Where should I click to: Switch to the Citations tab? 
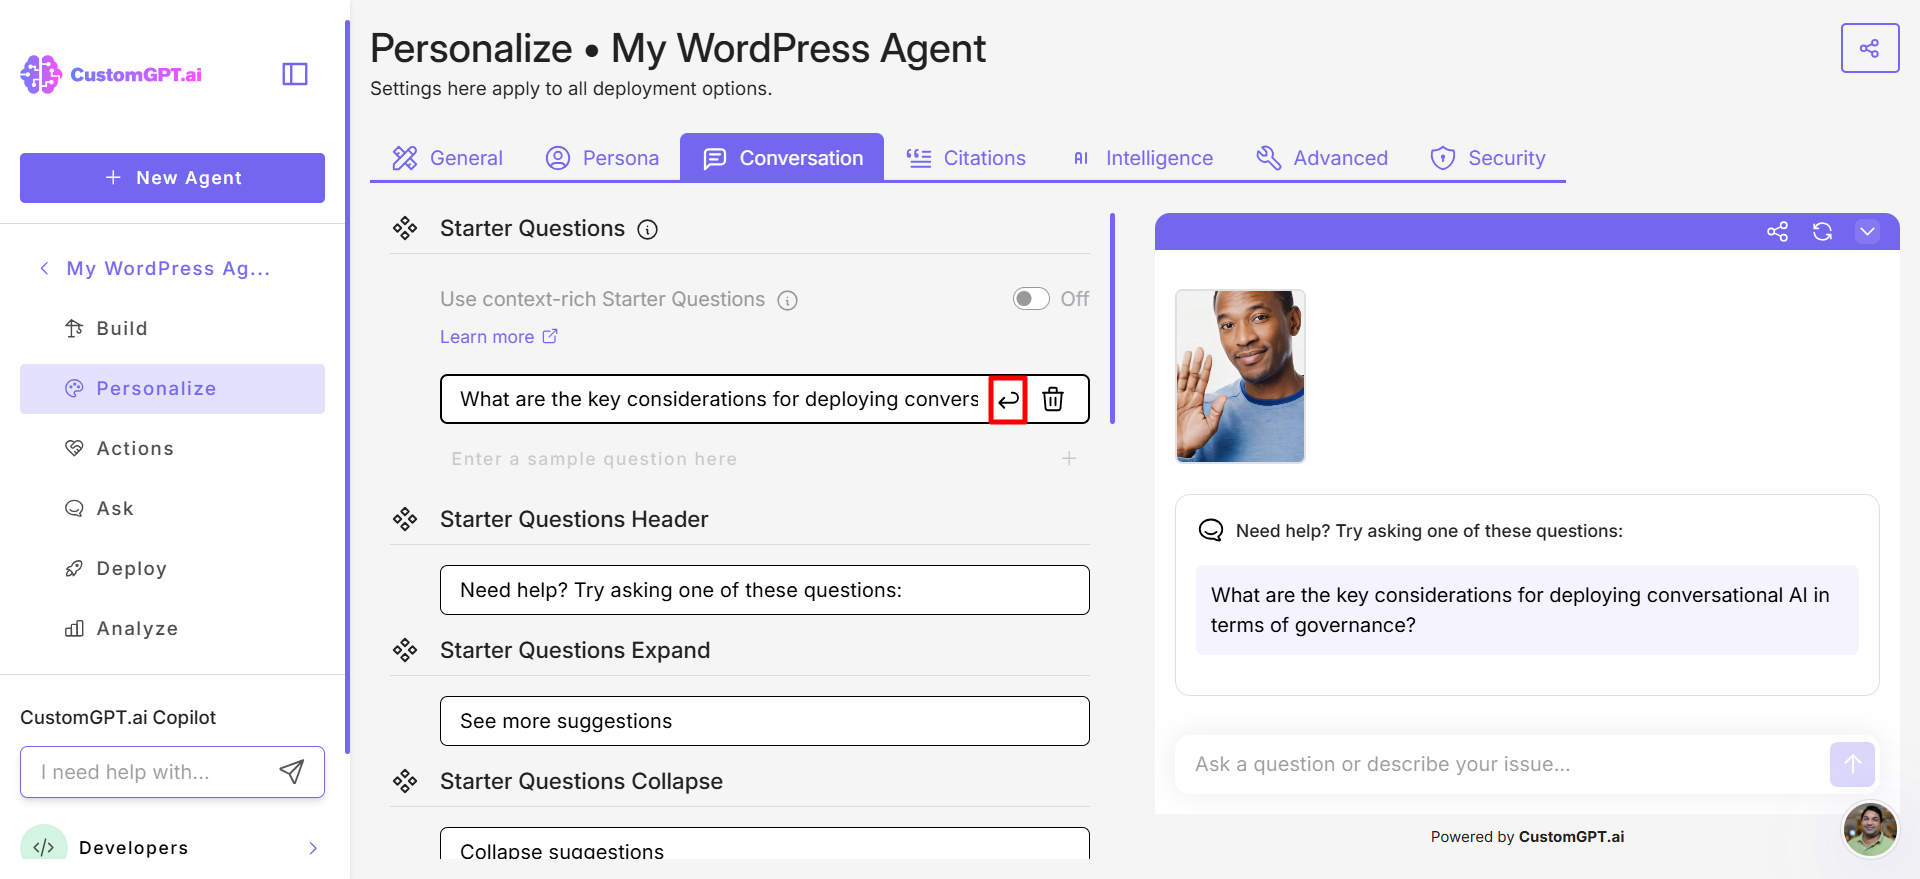click(966, 158)
